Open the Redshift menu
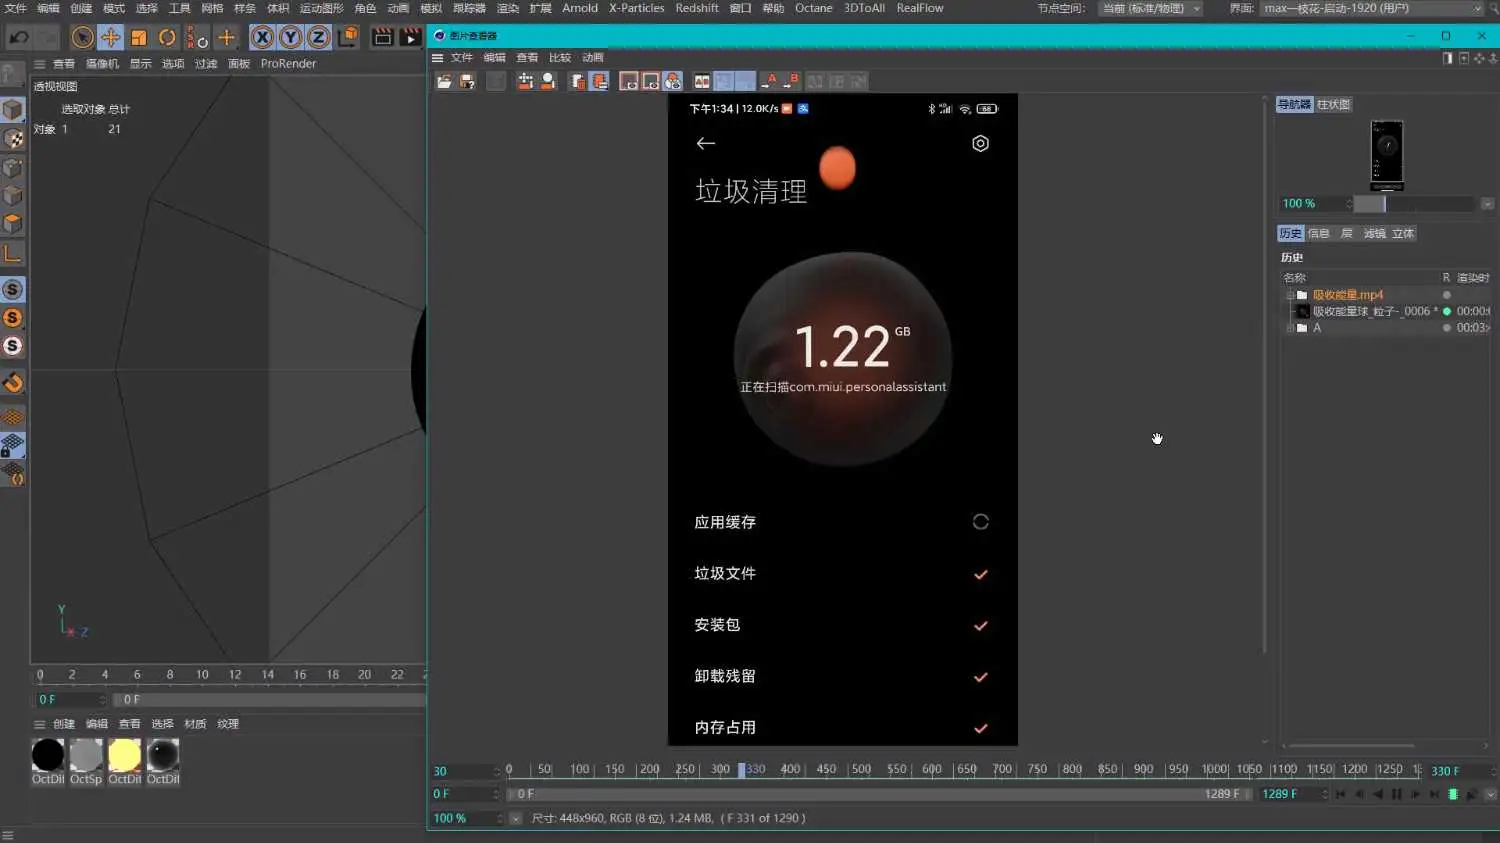The width and height of the screenshot is (1500, 843). pos(697,8)
